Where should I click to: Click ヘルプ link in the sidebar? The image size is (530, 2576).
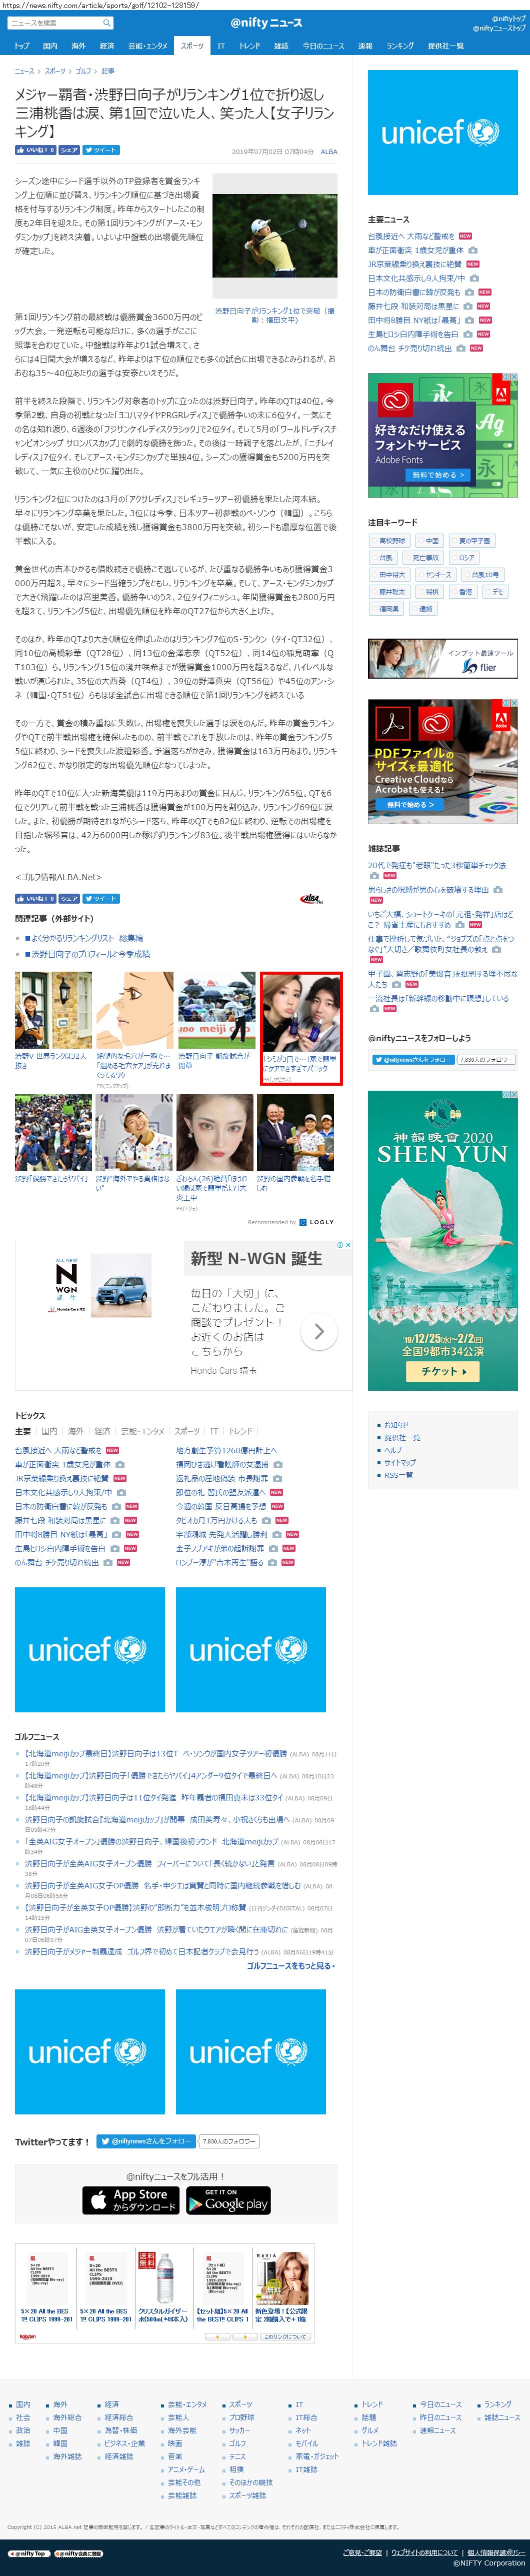point(393,1450)
